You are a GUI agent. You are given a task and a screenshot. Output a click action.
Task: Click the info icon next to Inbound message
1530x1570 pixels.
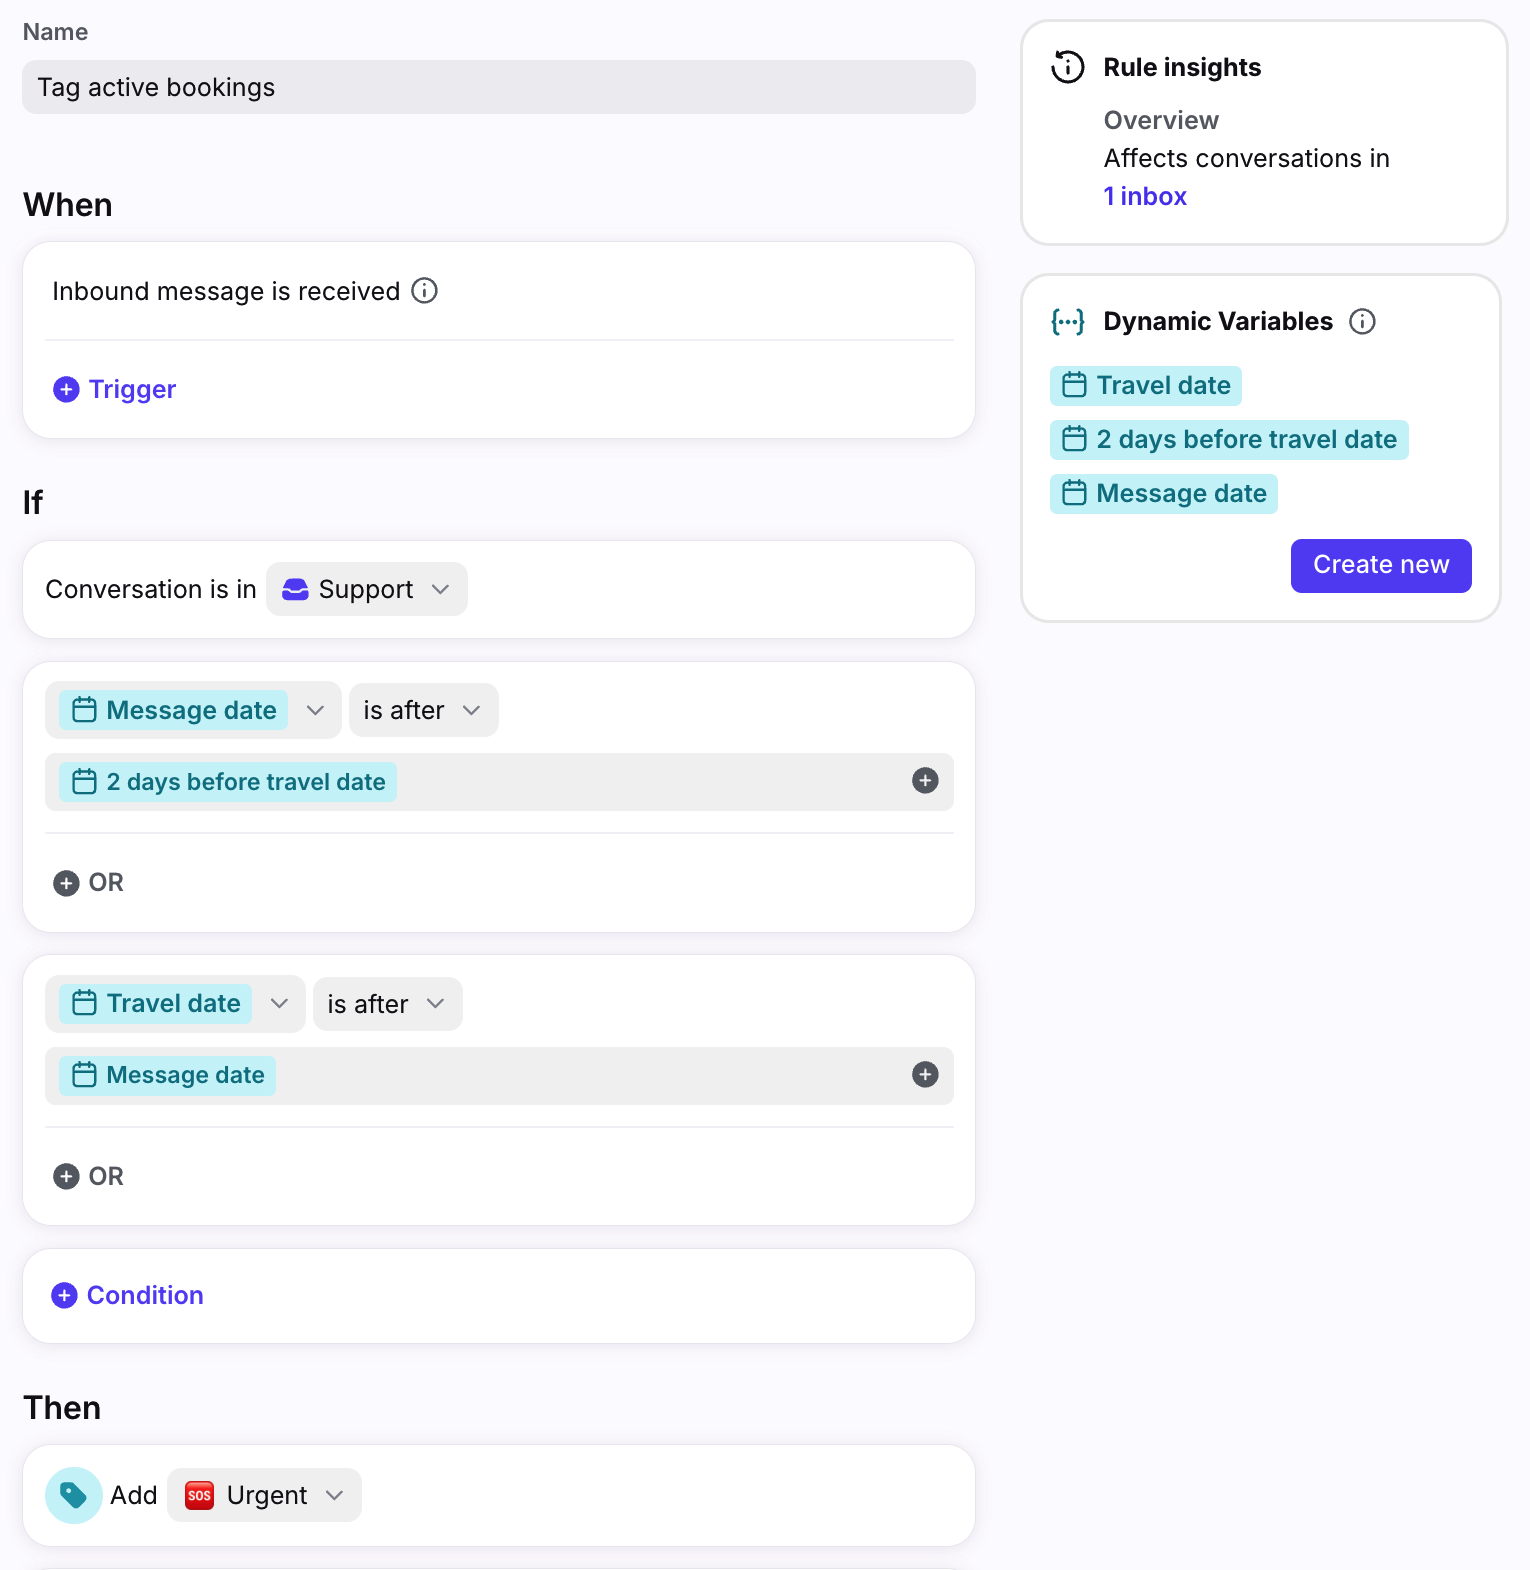[x=425, y=291]
